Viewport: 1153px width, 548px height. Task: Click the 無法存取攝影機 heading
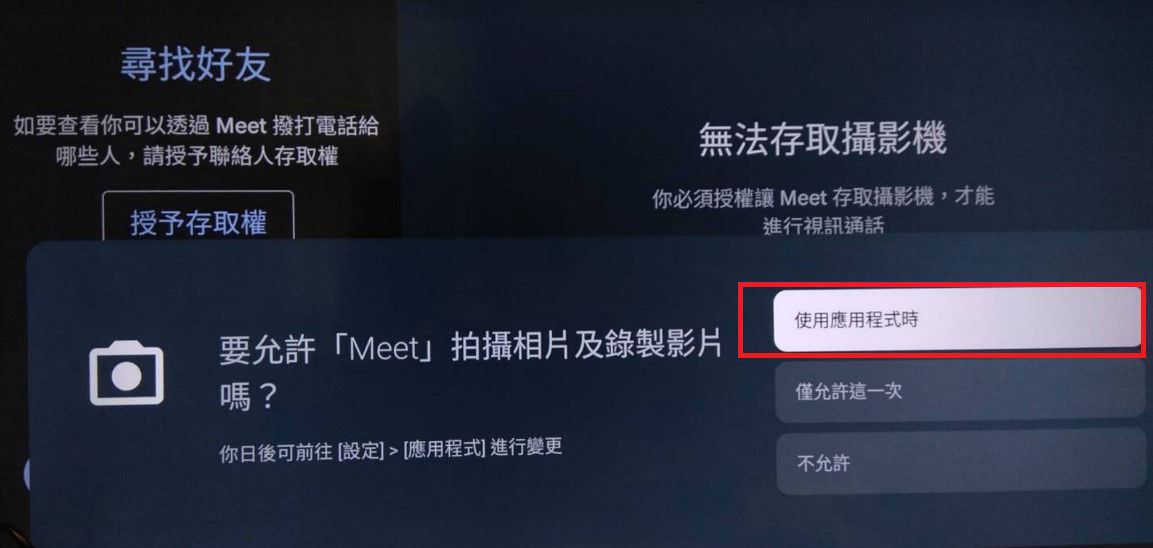click(x=822, y=139)
